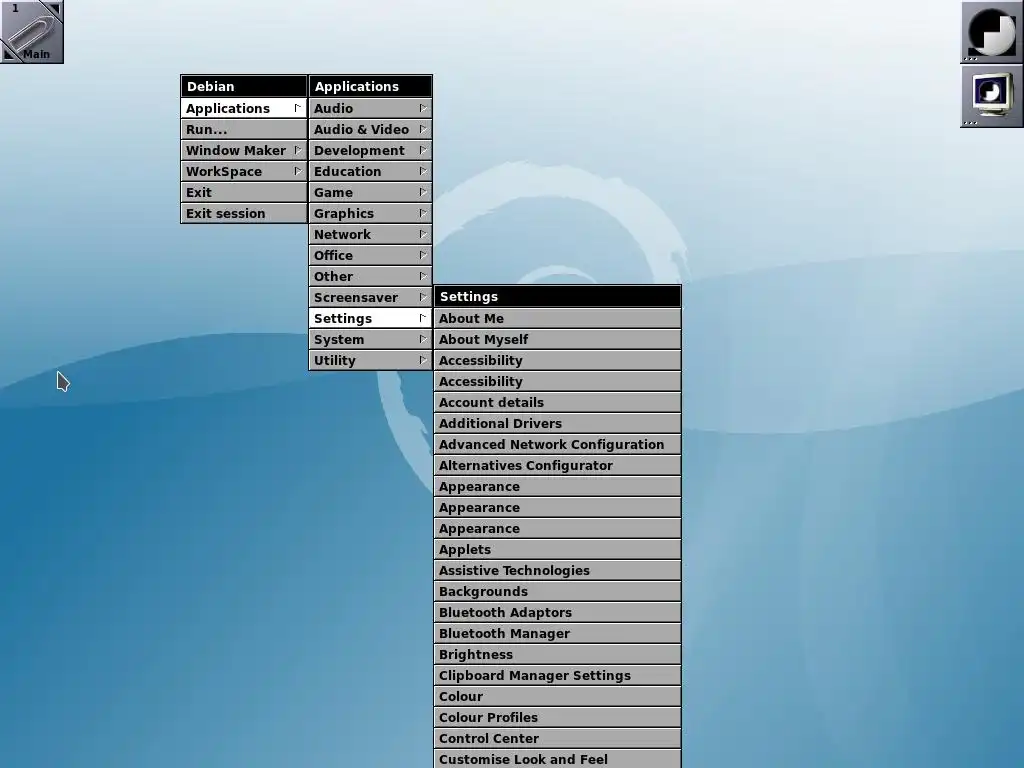1024x768 pixels.
Task: Expand the Education submenu arrow
Action: [x=423, y=171]
